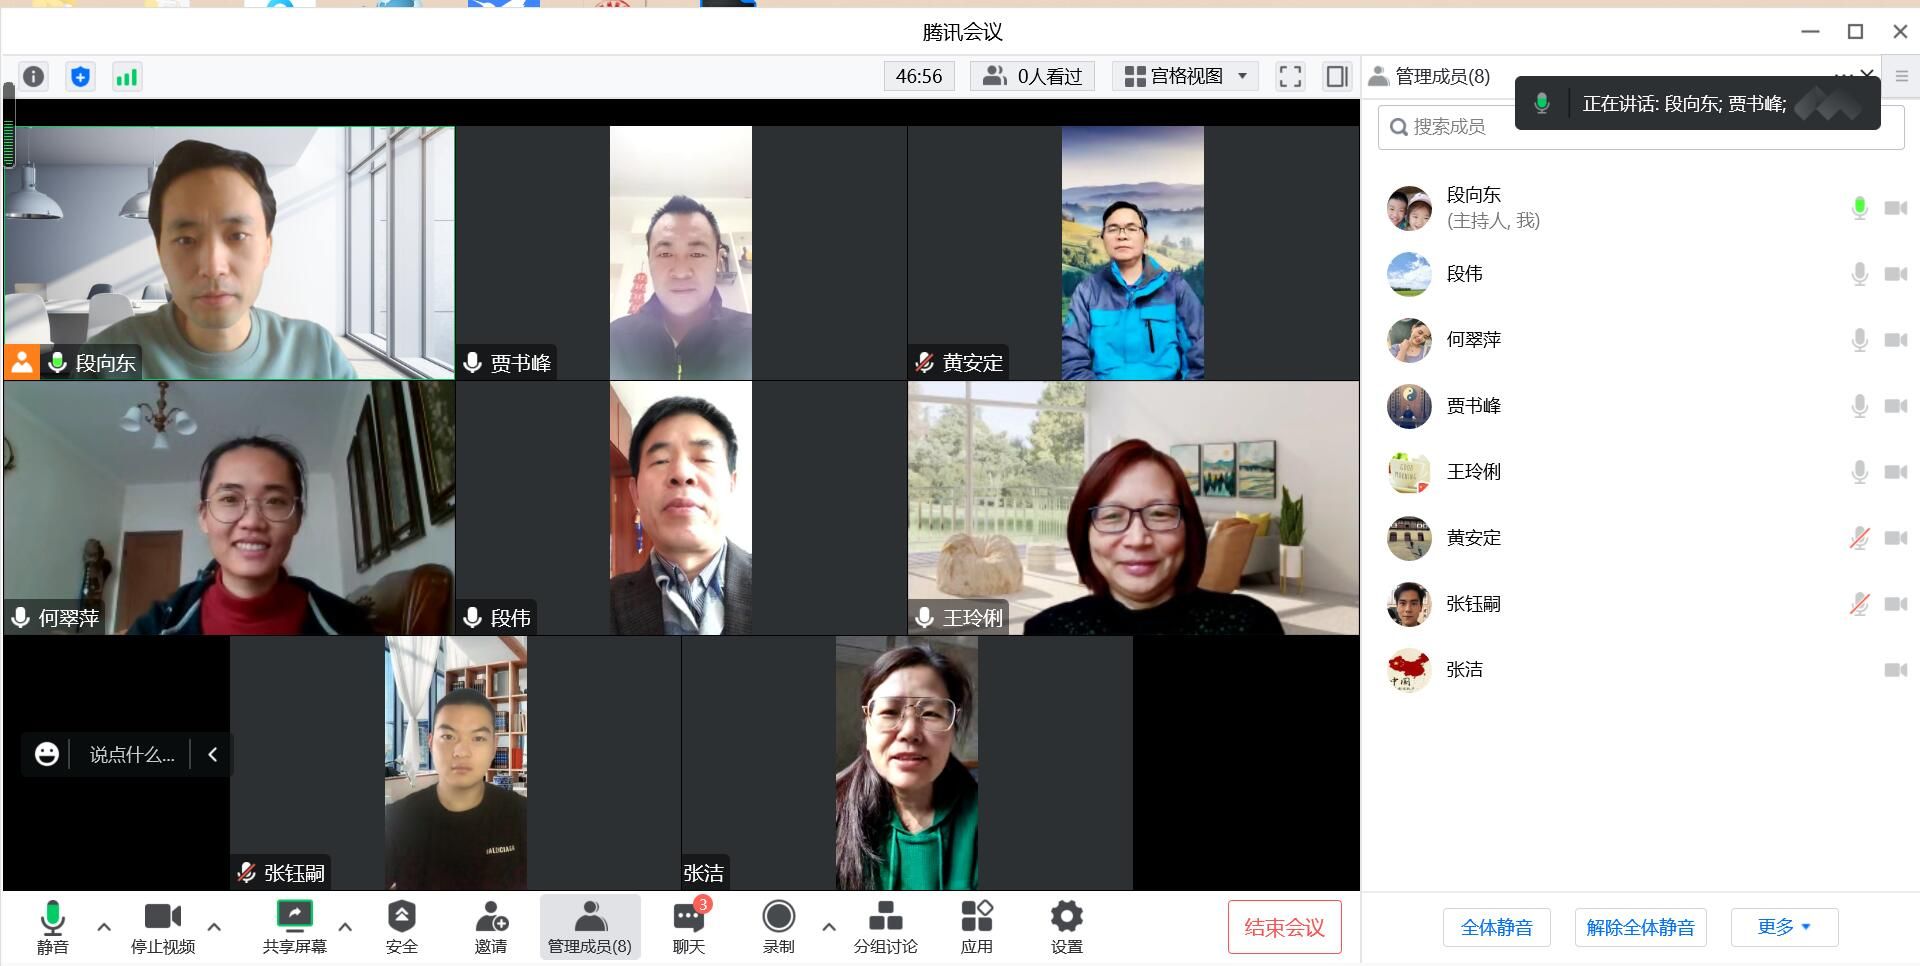The height and width of the screenshot is (966, 1920).
Task: Click 全体静音 mute all button
Action: [x=1496, y=927]
